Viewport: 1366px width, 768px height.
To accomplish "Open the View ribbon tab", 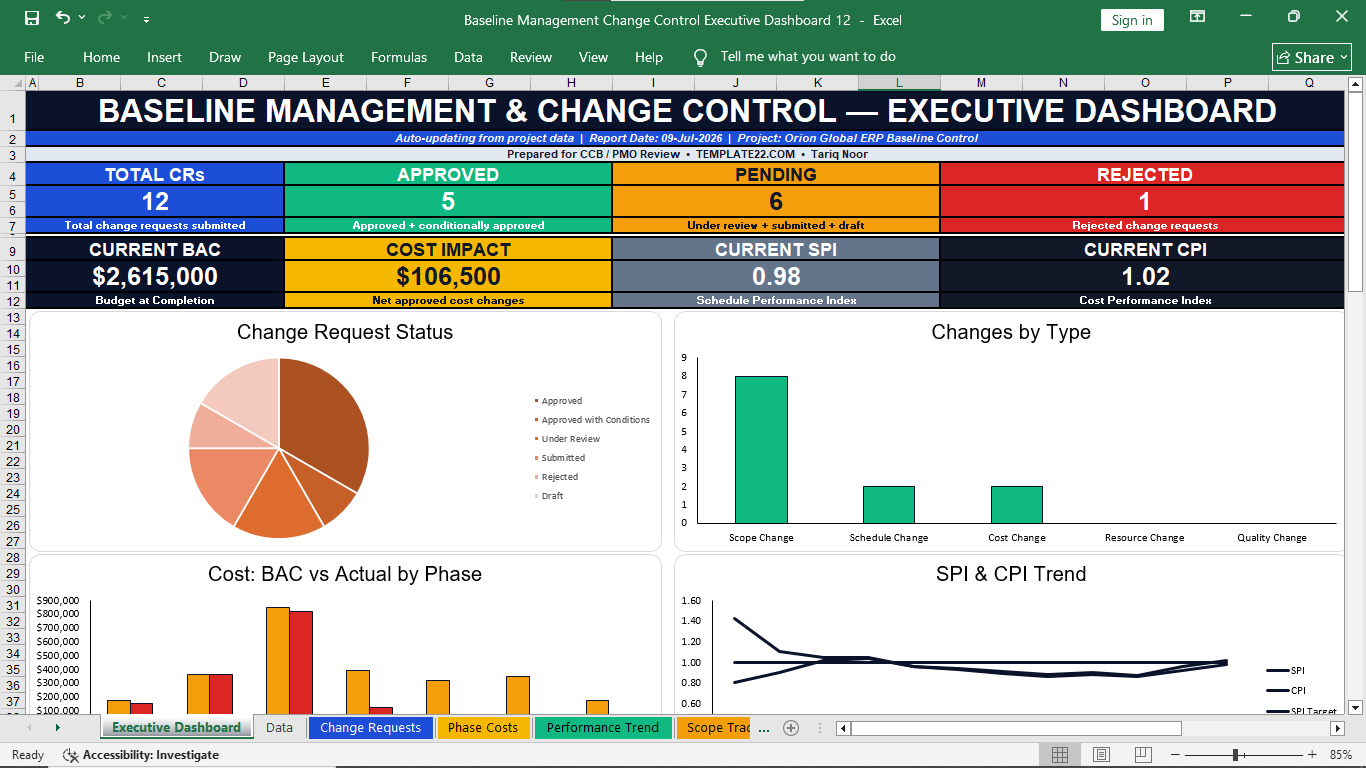I will coord(593,57).
